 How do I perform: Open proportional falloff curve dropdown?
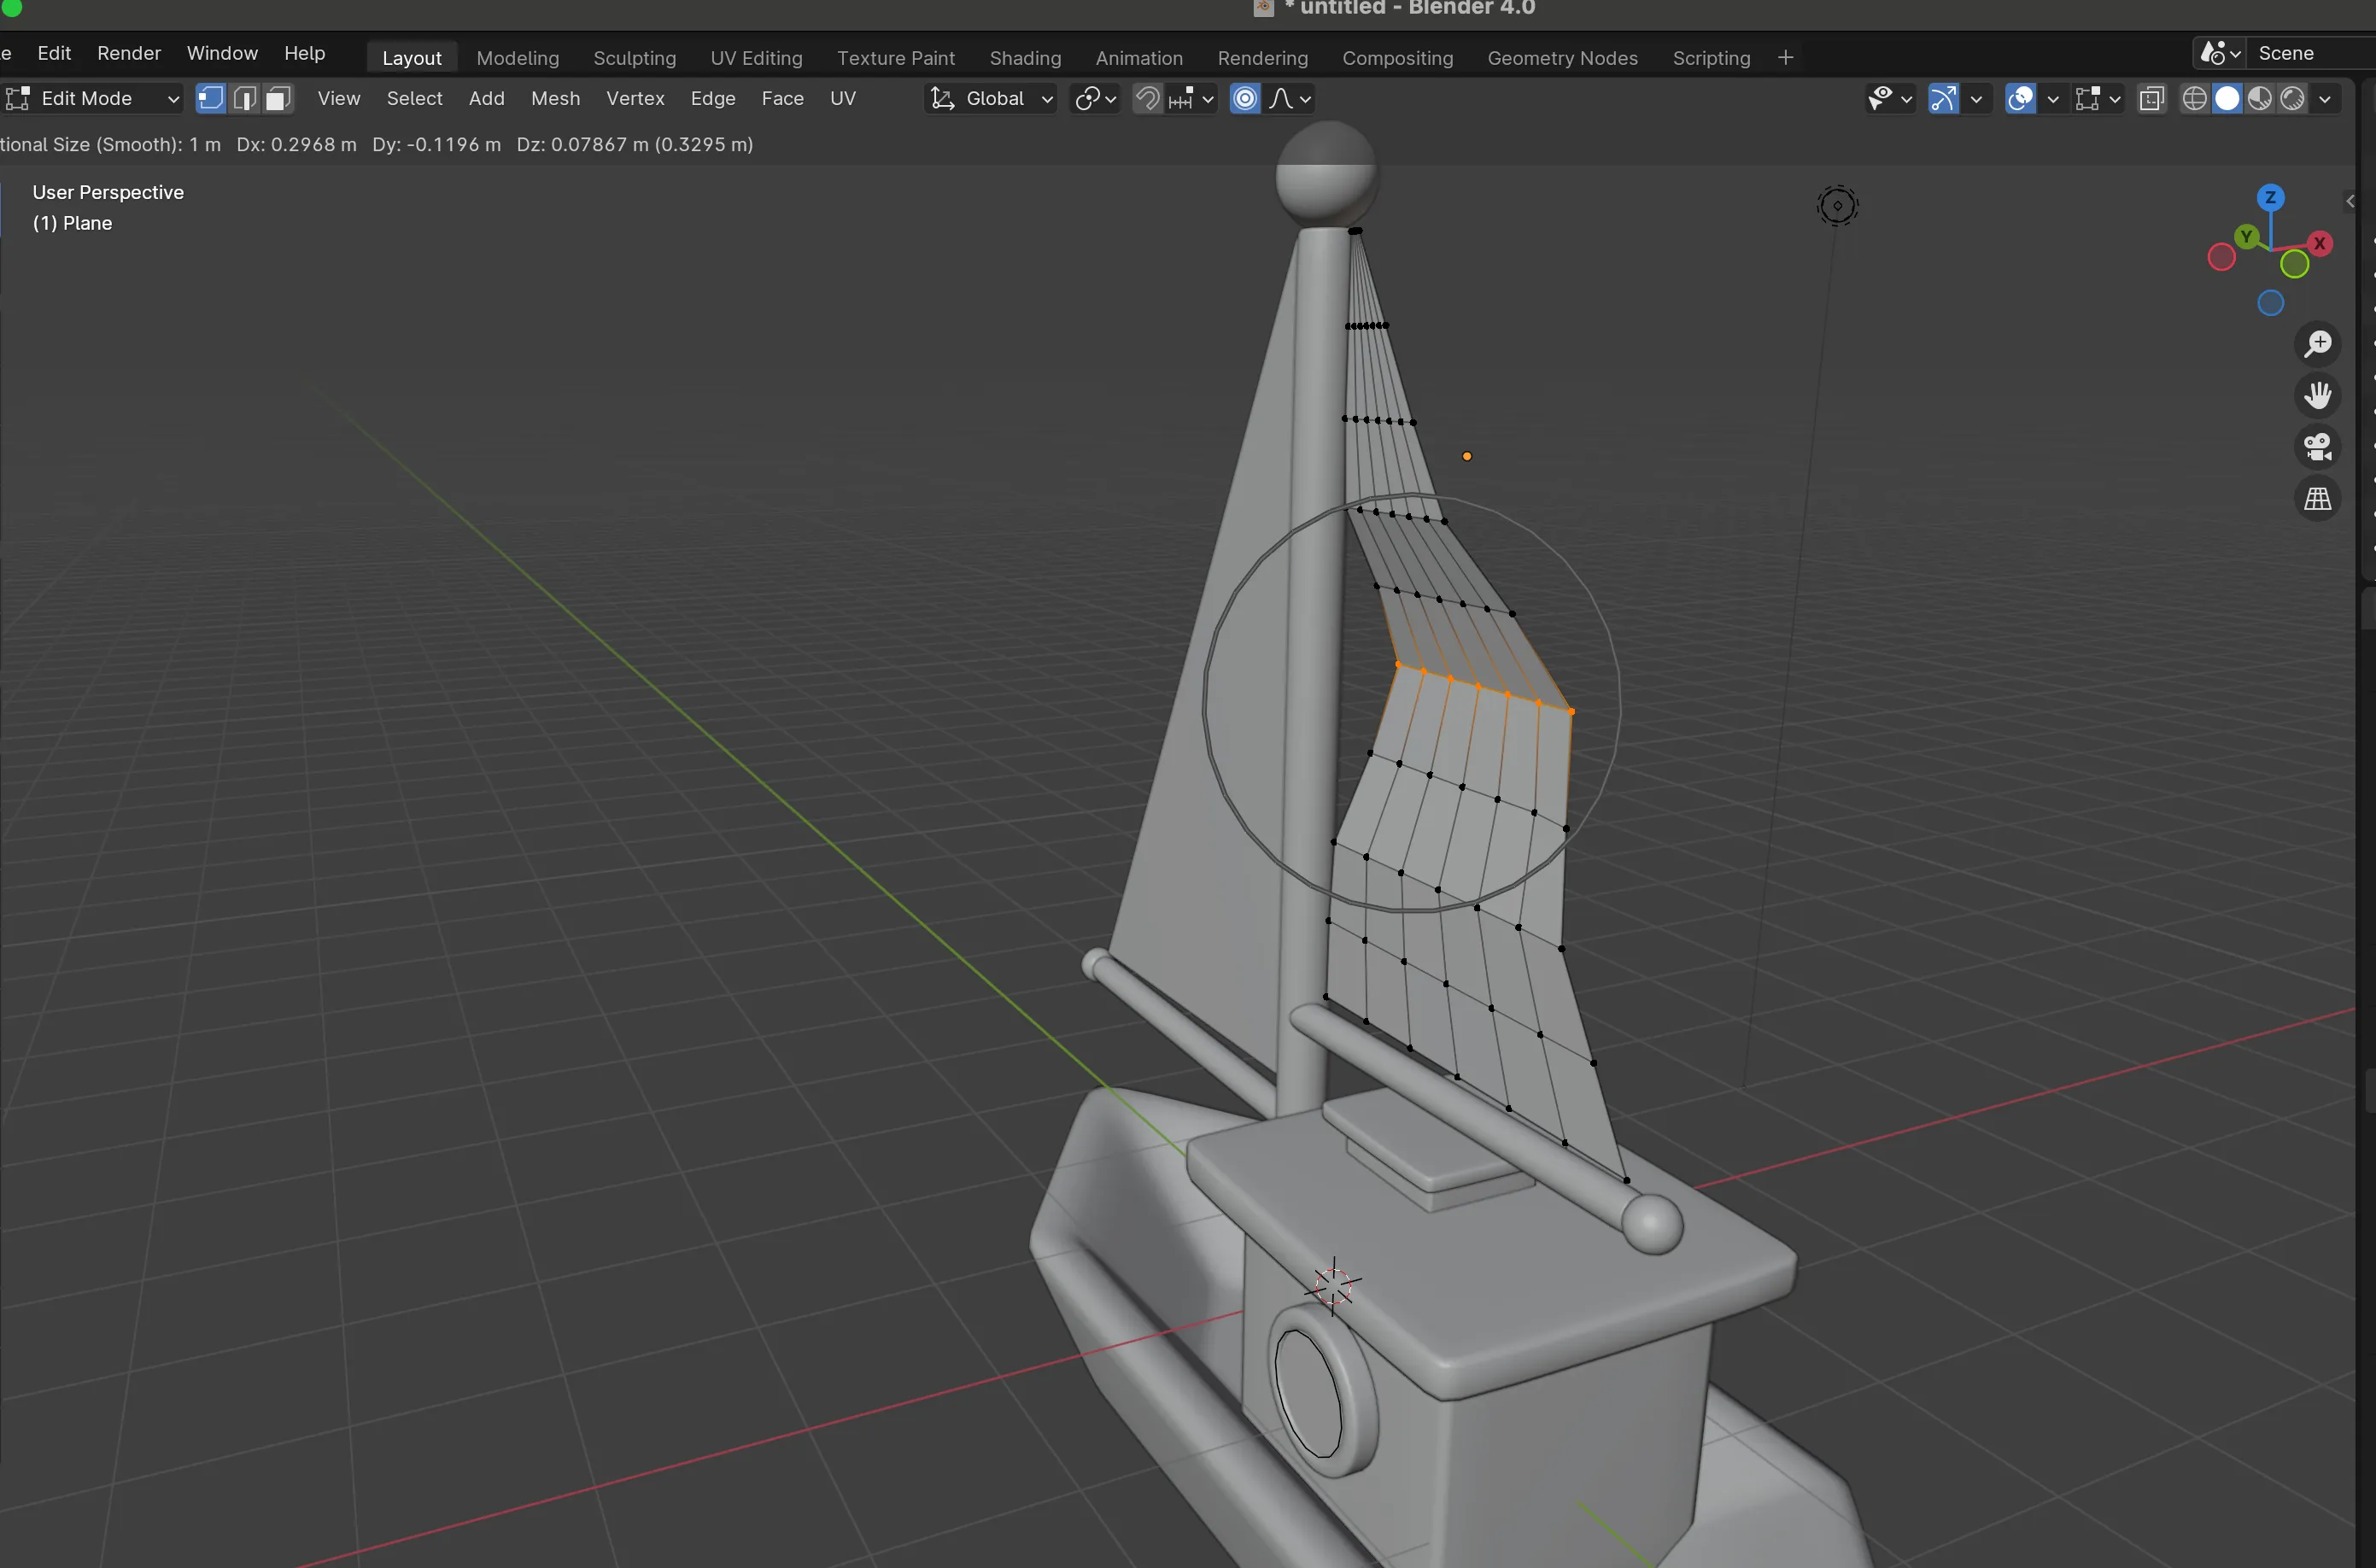pyautogui.click(x=1289, y=98)
